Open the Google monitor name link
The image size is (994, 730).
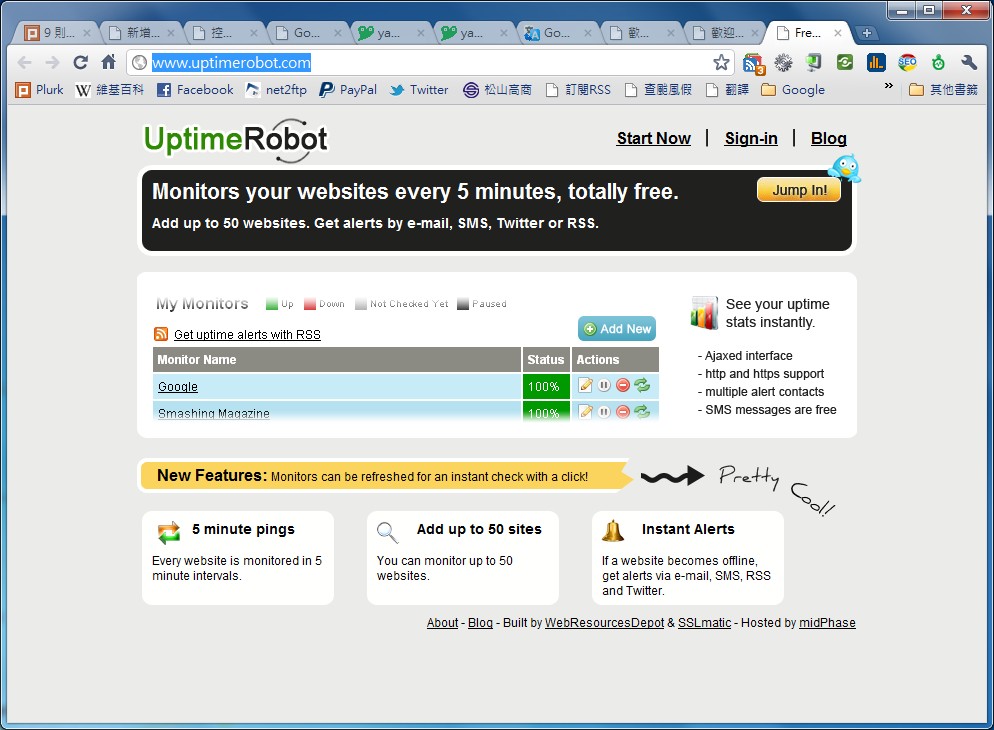(x=178, y=387)
